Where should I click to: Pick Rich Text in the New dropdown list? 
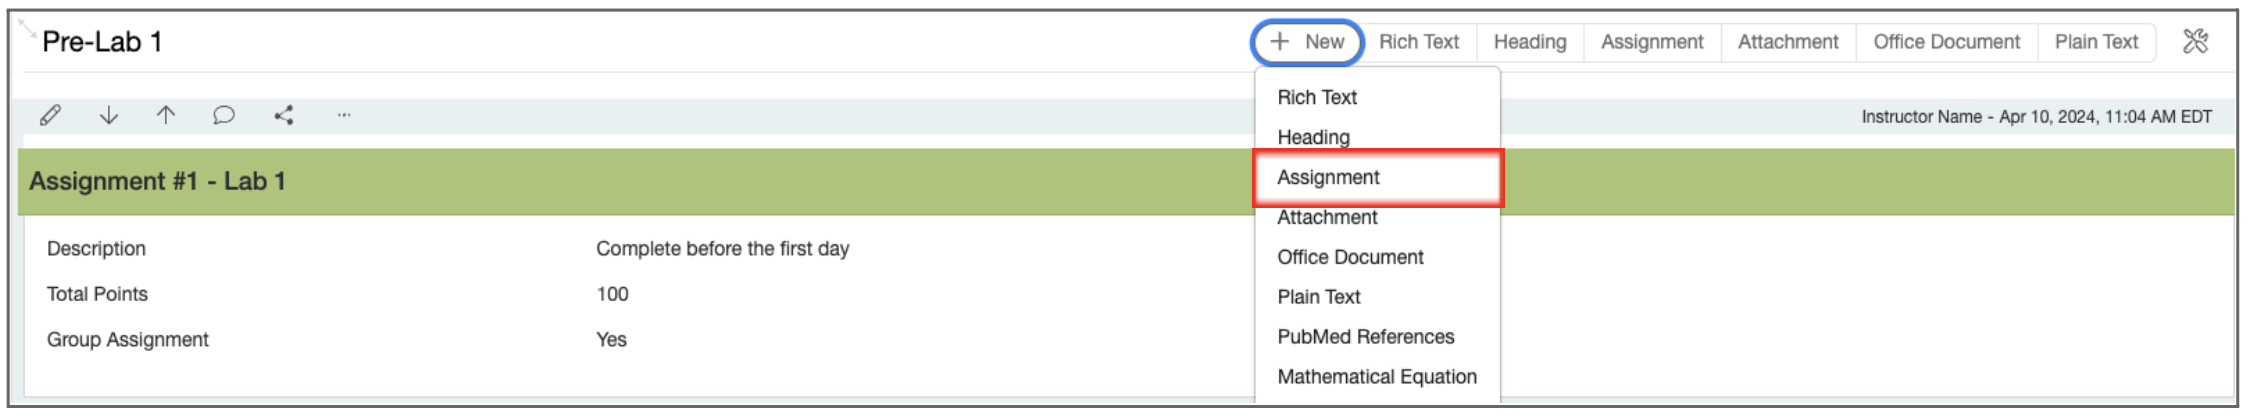point(1317,98)
